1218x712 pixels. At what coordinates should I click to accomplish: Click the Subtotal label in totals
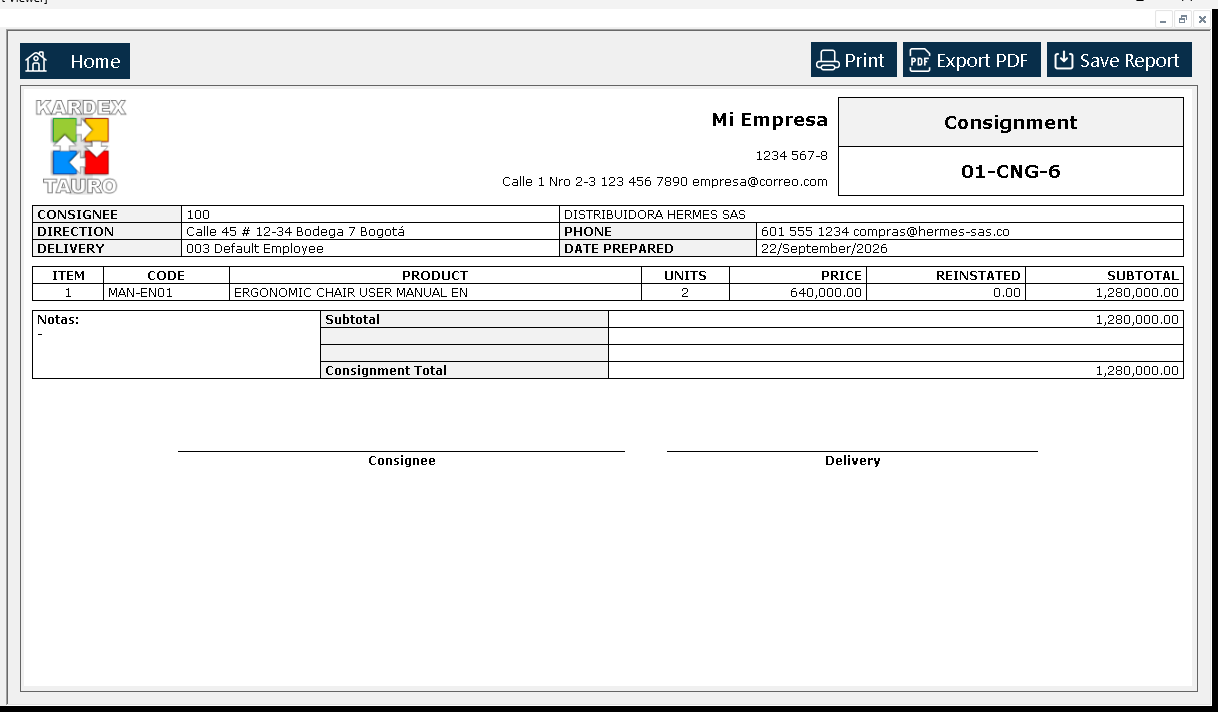click(352, 320)
